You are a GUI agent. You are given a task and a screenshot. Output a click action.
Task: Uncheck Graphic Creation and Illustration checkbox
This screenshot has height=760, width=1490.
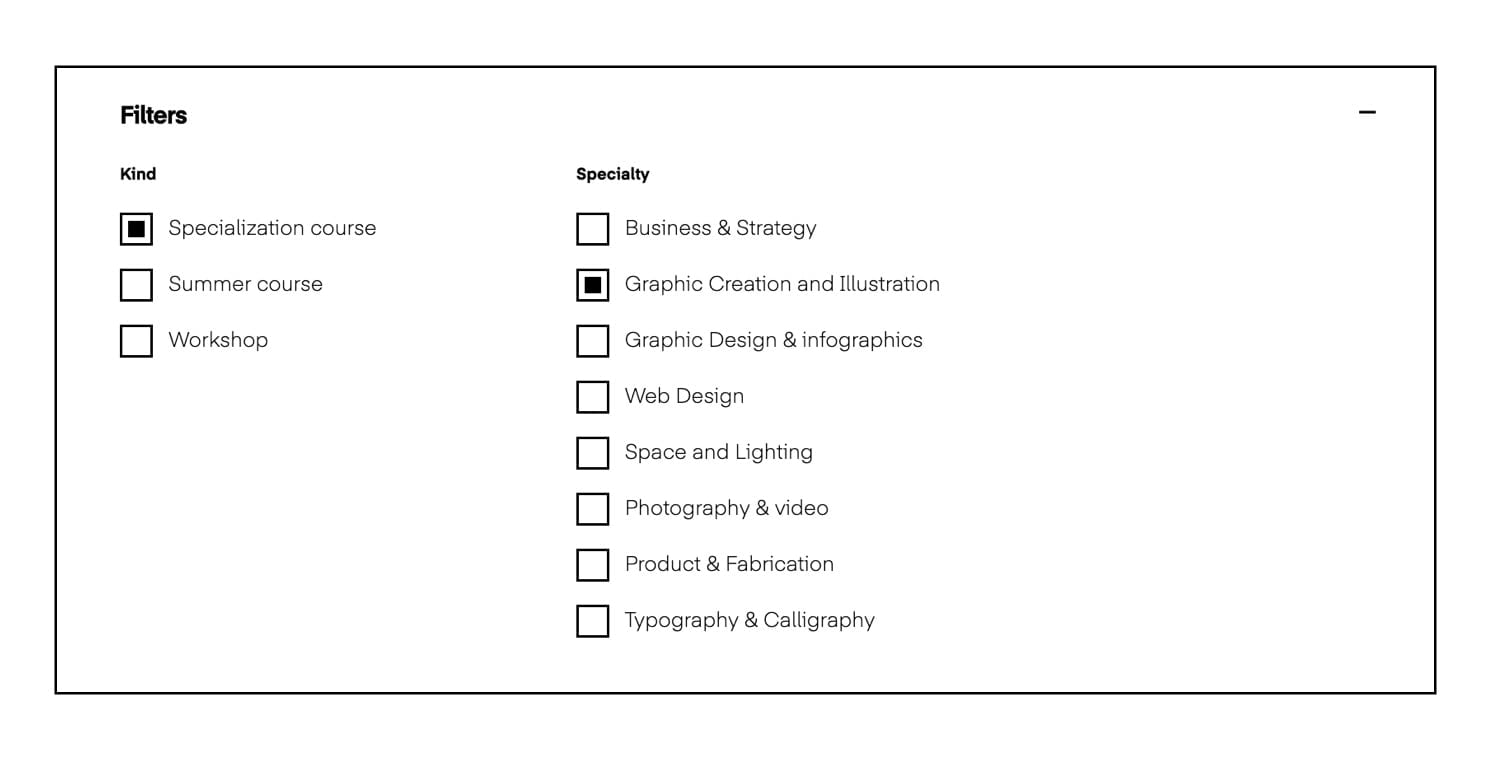tap(593, 285)
